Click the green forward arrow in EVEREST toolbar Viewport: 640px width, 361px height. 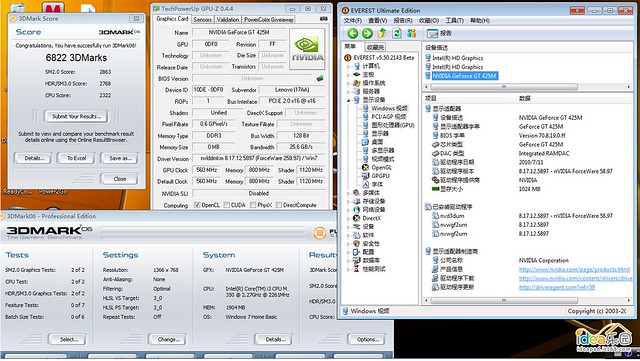point(367,33)
